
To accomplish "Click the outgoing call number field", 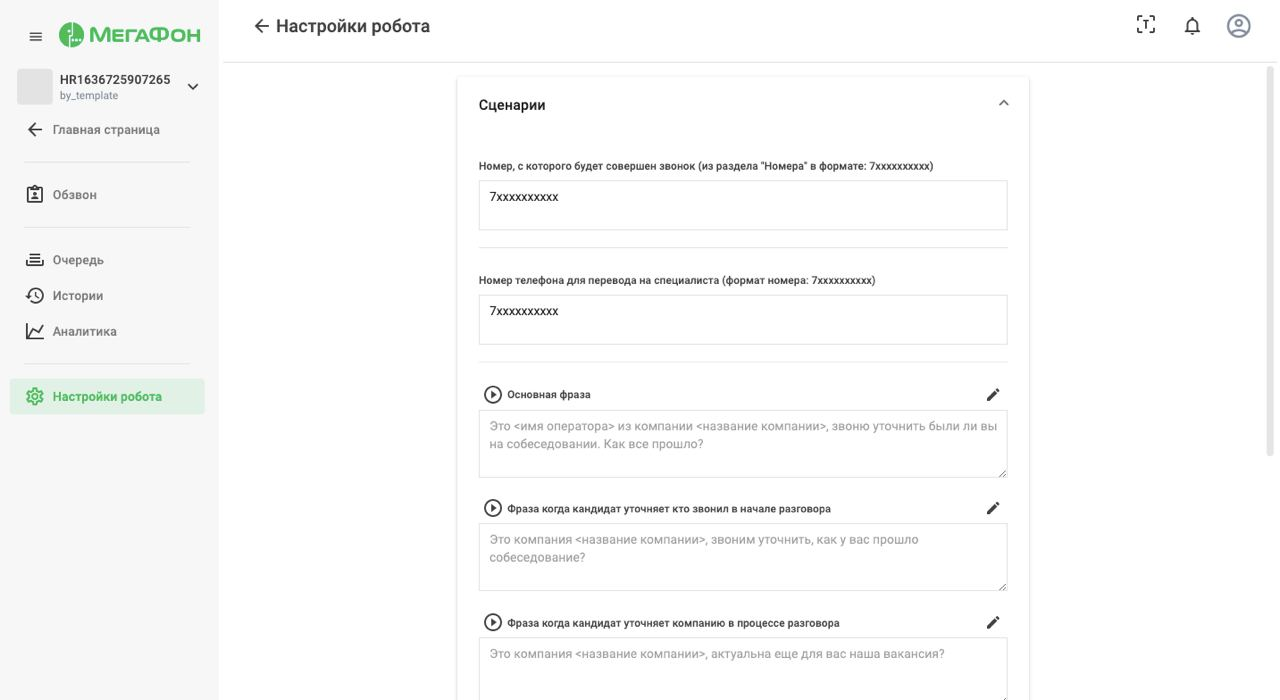I will tap(742, 205).
